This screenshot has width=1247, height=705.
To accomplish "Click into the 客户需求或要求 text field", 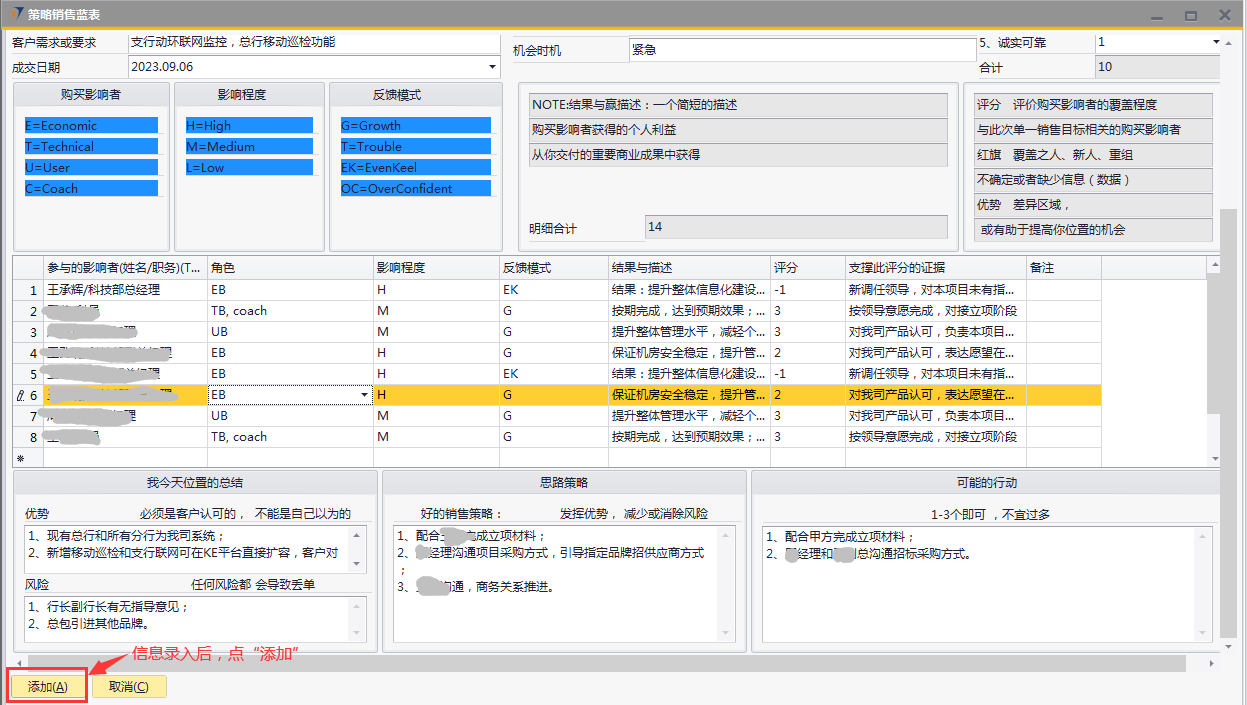I will tap(312, 43).
